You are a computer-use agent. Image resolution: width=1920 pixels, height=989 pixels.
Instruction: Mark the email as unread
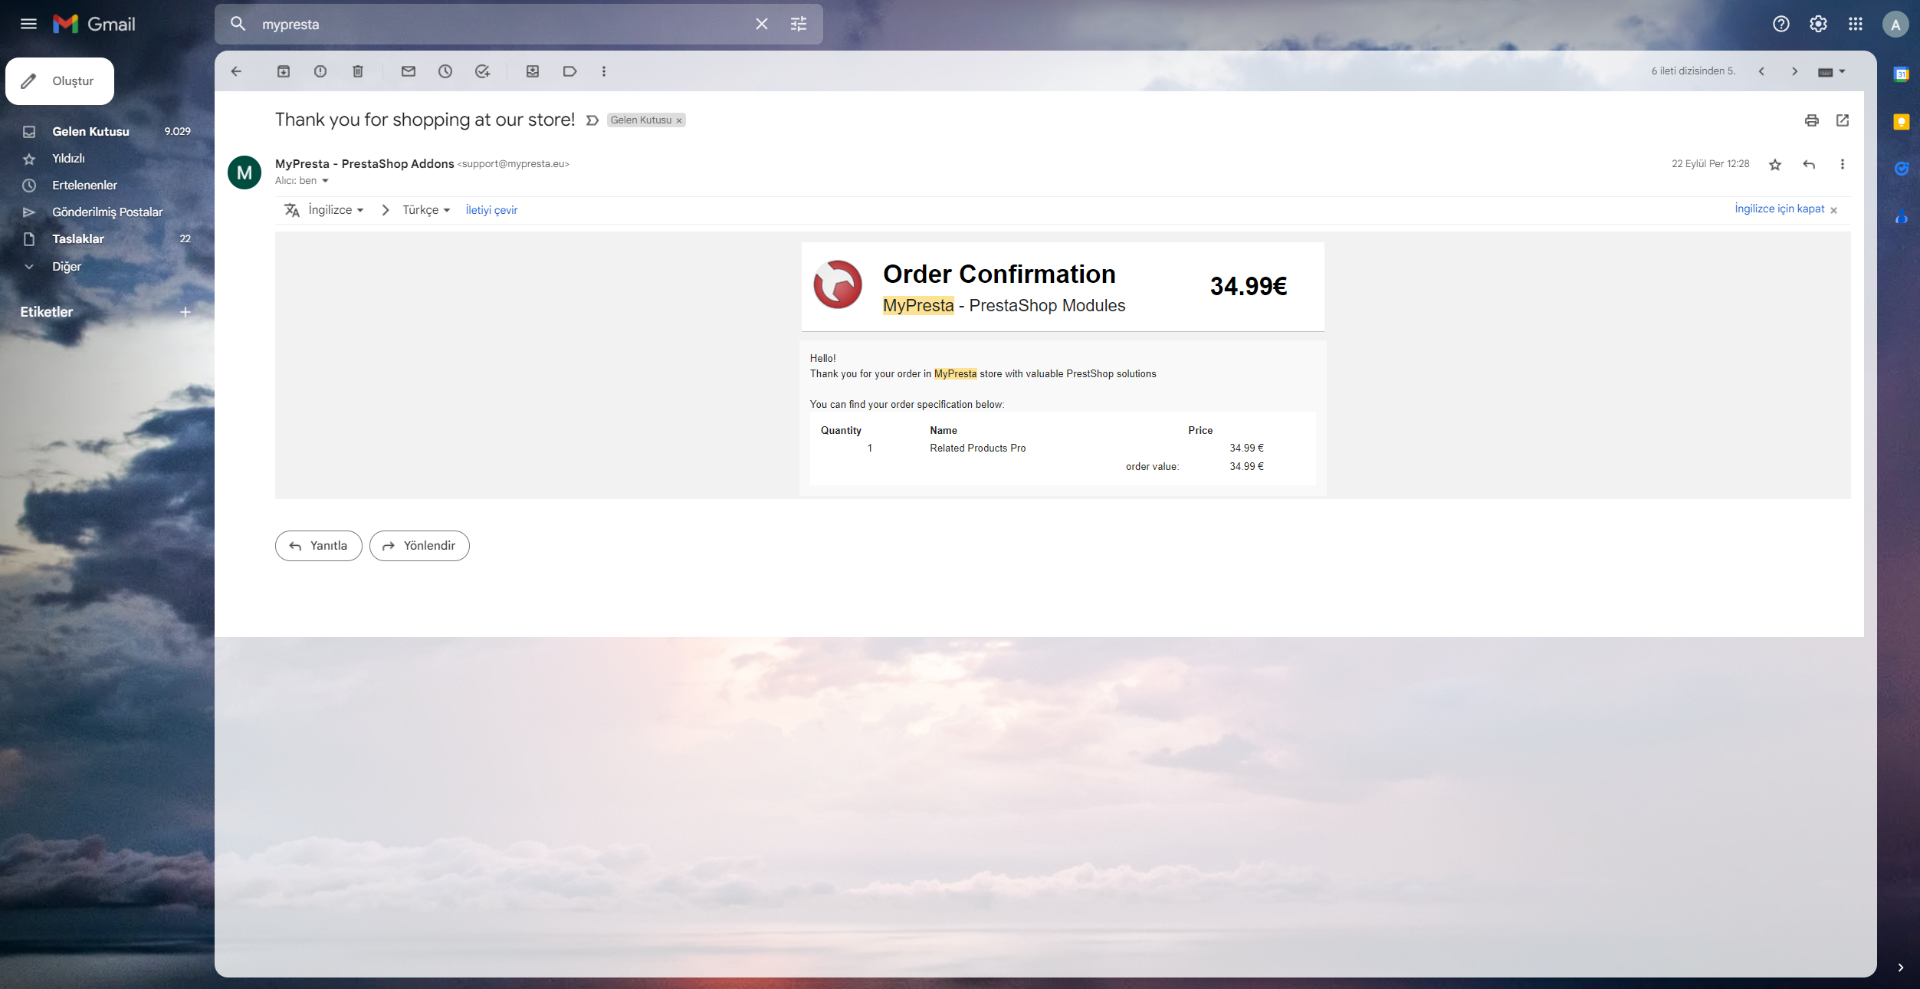[408, 71]
